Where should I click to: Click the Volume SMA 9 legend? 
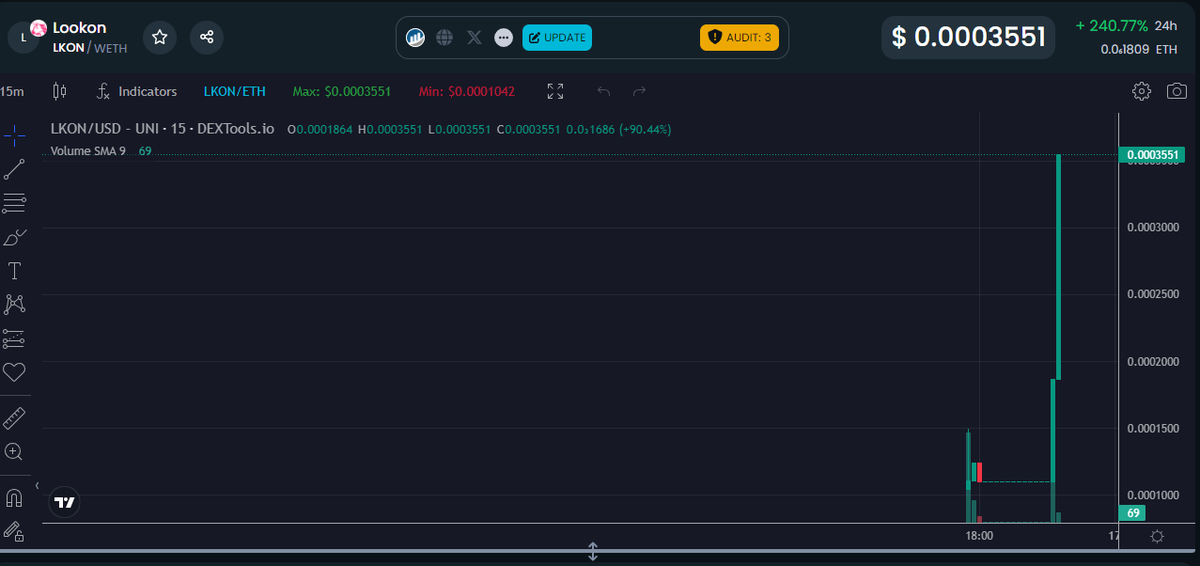point(88,151)
